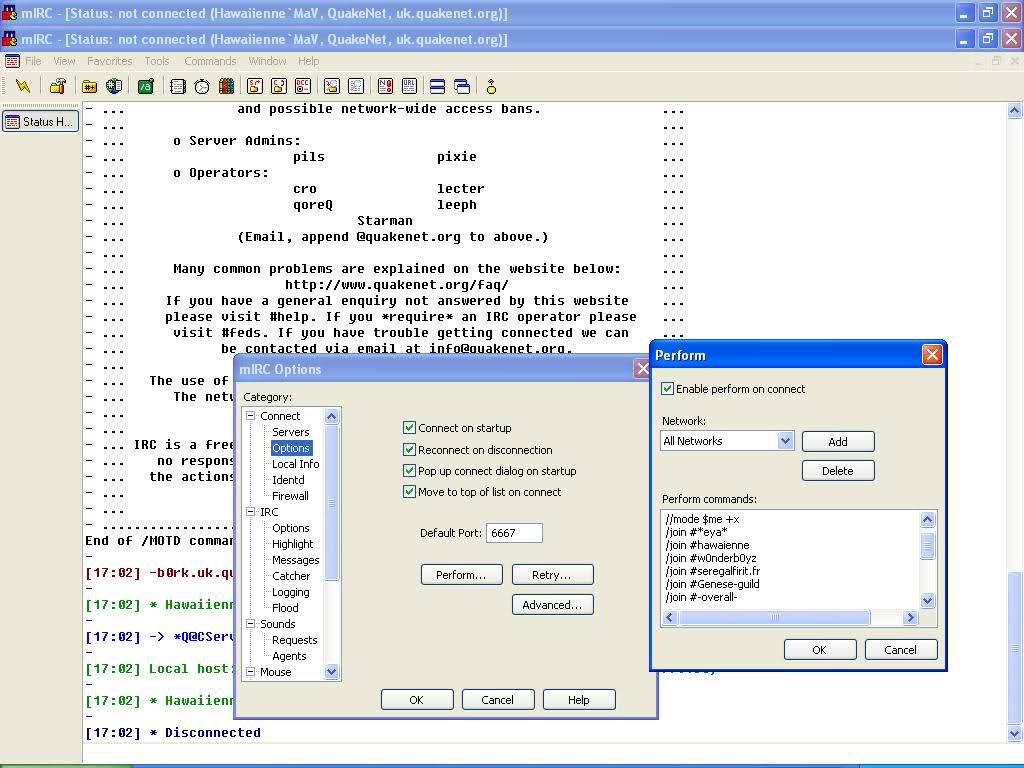Select Flood under IRC category
The width and height of the screenshot is (1024, 768).
click(x=285, y=607)
